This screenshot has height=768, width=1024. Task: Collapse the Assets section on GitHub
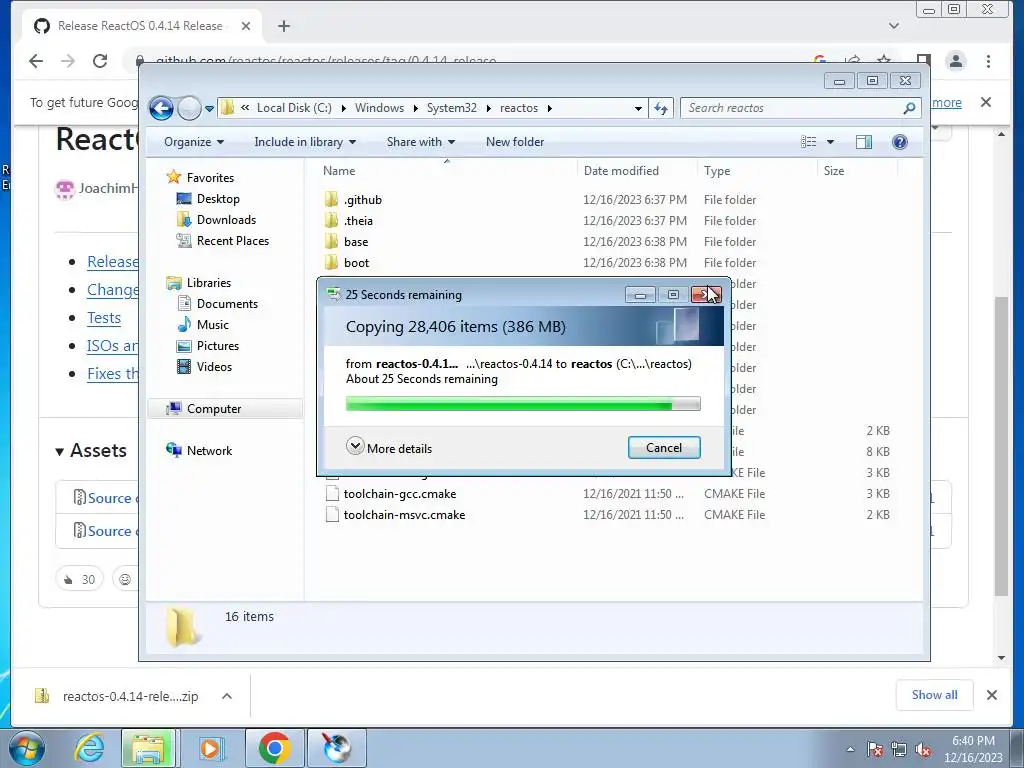pos(91,451)
